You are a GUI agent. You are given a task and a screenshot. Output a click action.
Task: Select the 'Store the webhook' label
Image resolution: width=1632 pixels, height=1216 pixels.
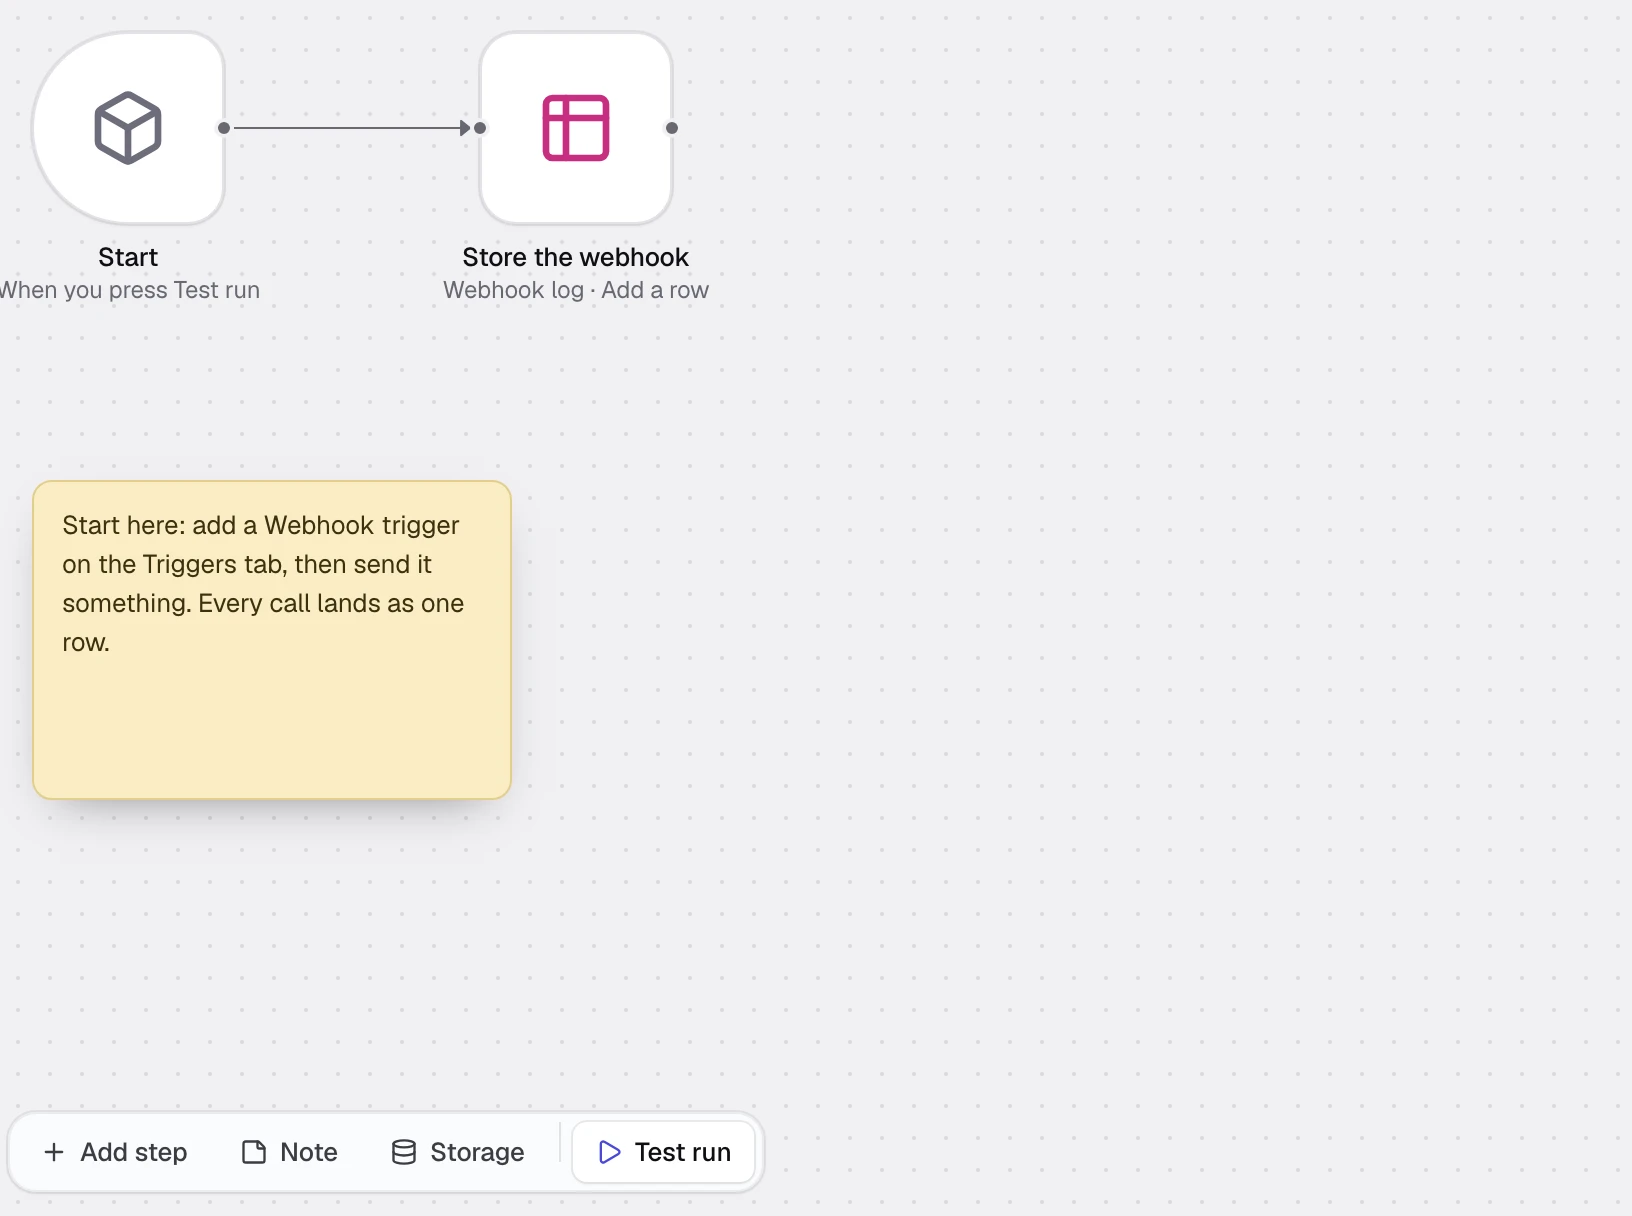(576, 257)
